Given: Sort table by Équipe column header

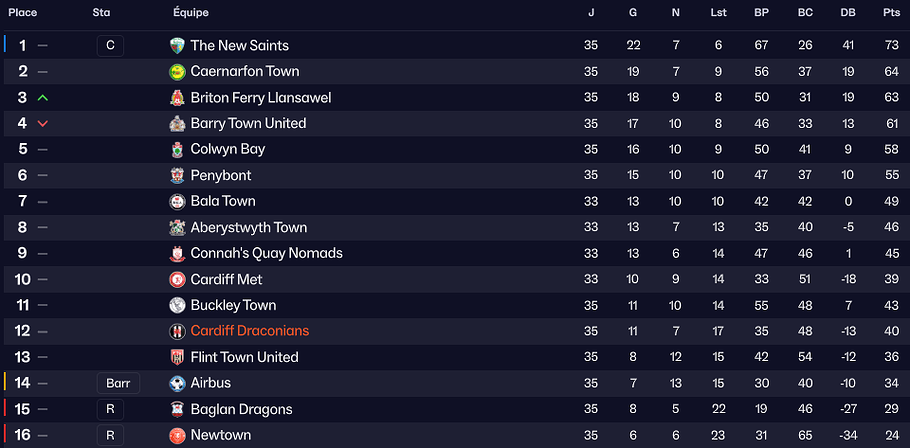Looking at the screenshot, I should [x=191, y=13].
